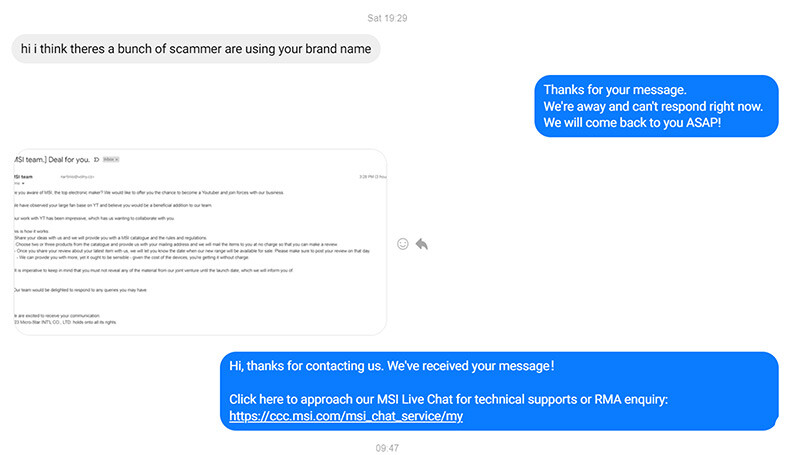786x455 pixels.
Task: Click the 'Micro-Star INTL CO., LTD' footer line
Action: (x=65, y=322)
